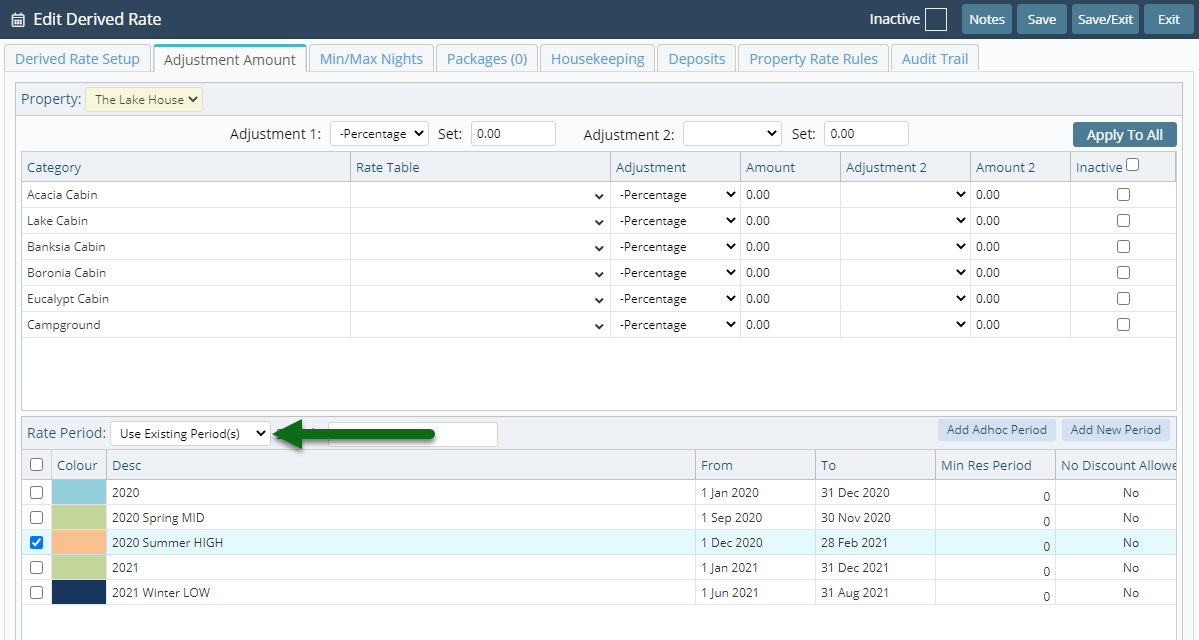Click the Amount field for Acacia Cabin
The width and height of the screenshot is (1199, 640).
click(x=790, y=195)
